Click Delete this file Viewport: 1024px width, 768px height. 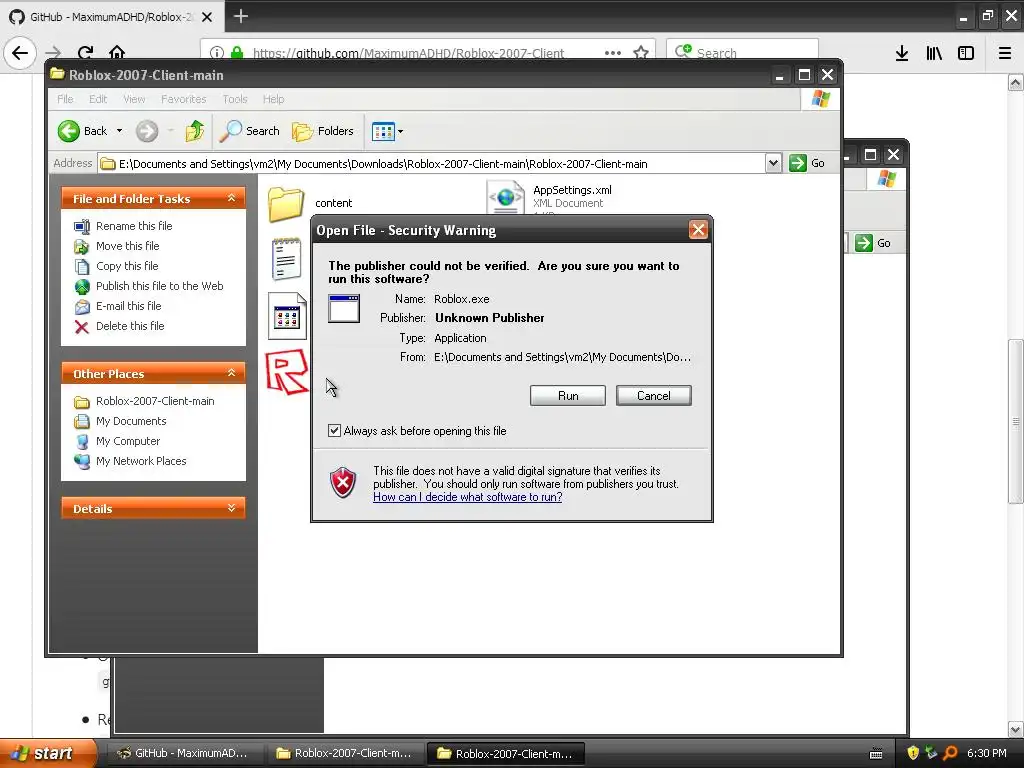click(130, 326)
